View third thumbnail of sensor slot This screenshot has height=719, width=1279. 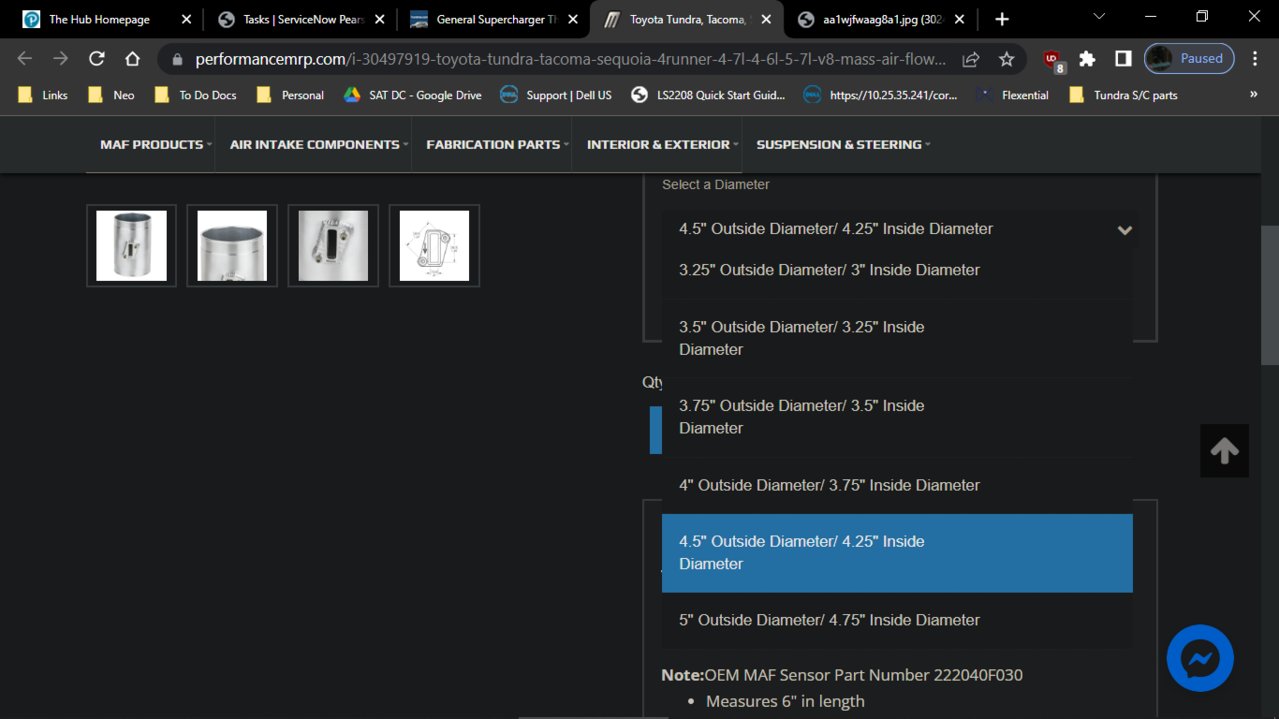click(x=333, y=246)
